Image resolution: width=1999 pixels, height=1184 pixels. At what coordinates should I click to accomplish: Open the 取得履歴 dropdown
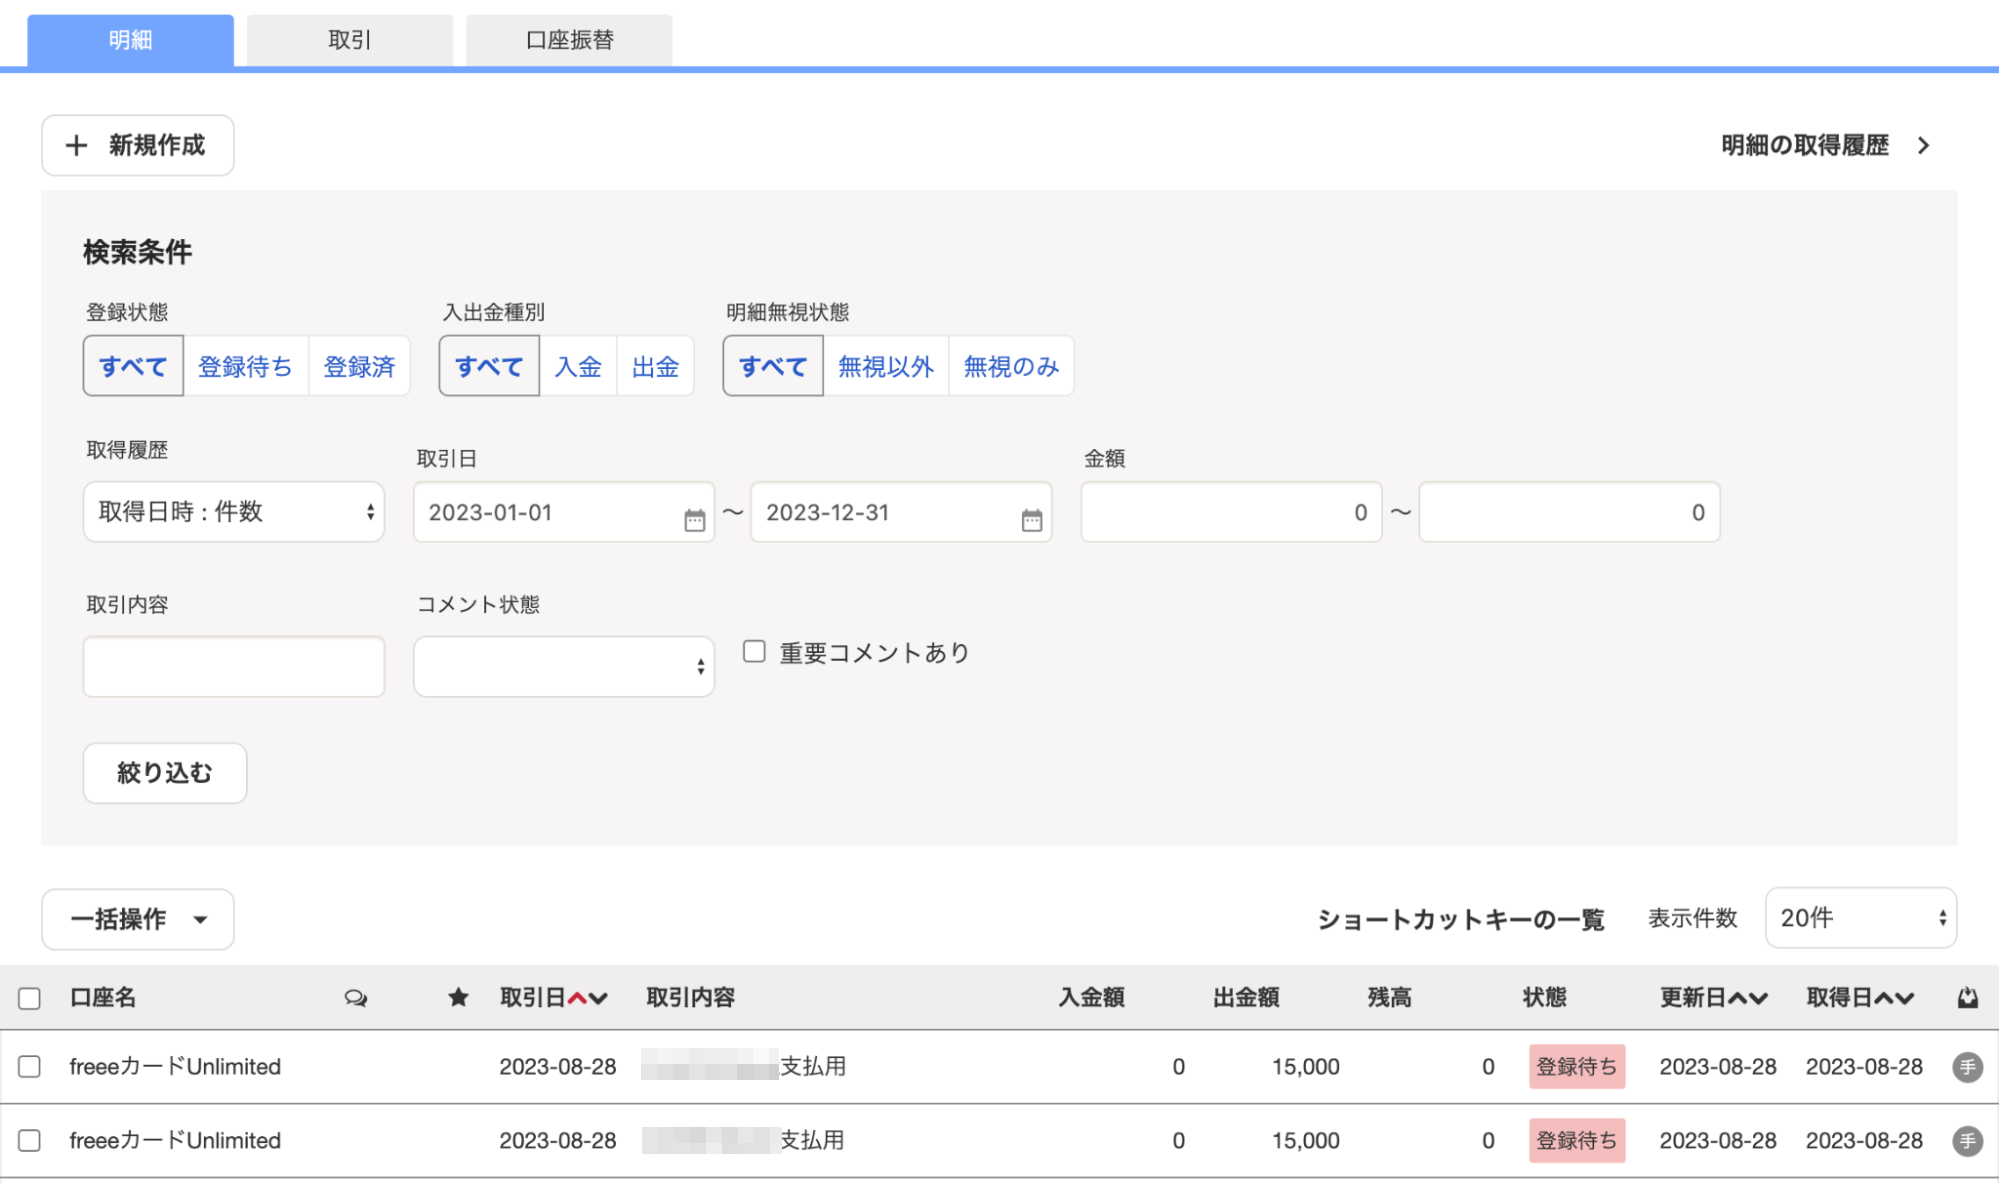234,512
